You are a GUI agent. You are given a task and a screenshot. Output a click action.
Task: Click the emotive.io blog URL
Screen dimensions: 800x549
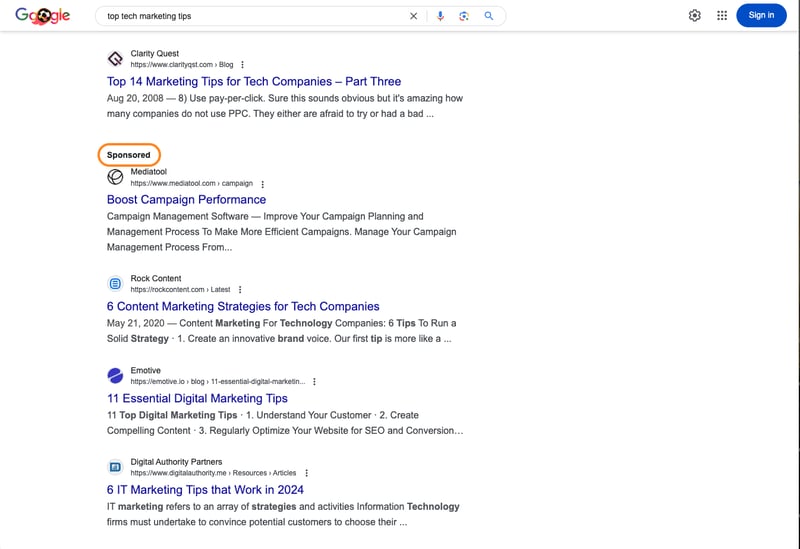point(218,382)
